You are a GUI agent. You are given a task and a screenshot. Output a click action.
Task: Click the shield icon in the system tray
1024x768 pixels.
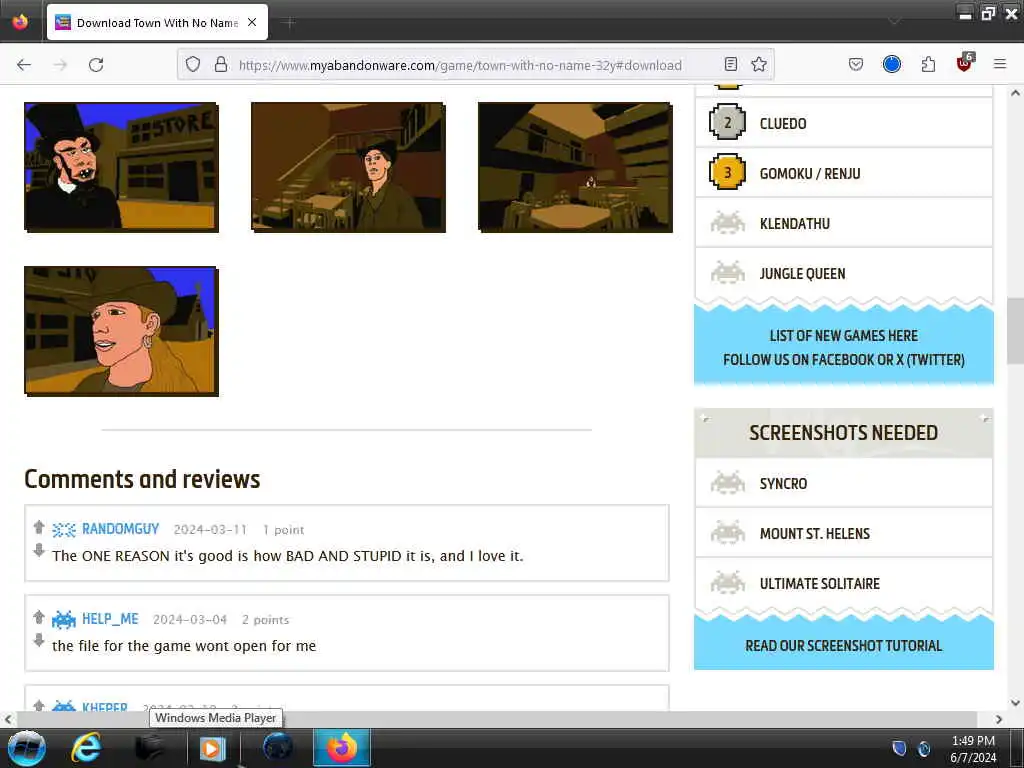(x=900, y=748)
